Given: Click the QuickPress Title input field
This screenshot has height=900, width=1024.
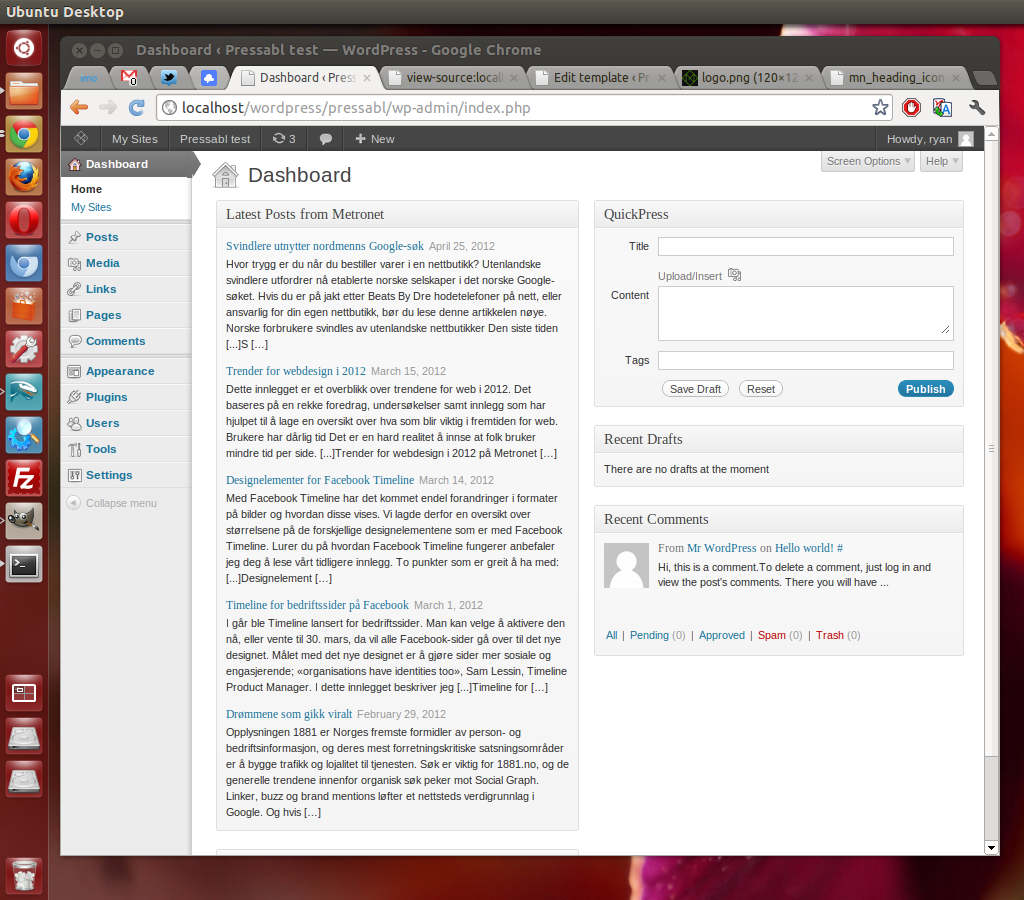Looking at the screenshot, I should click(806, 246).
